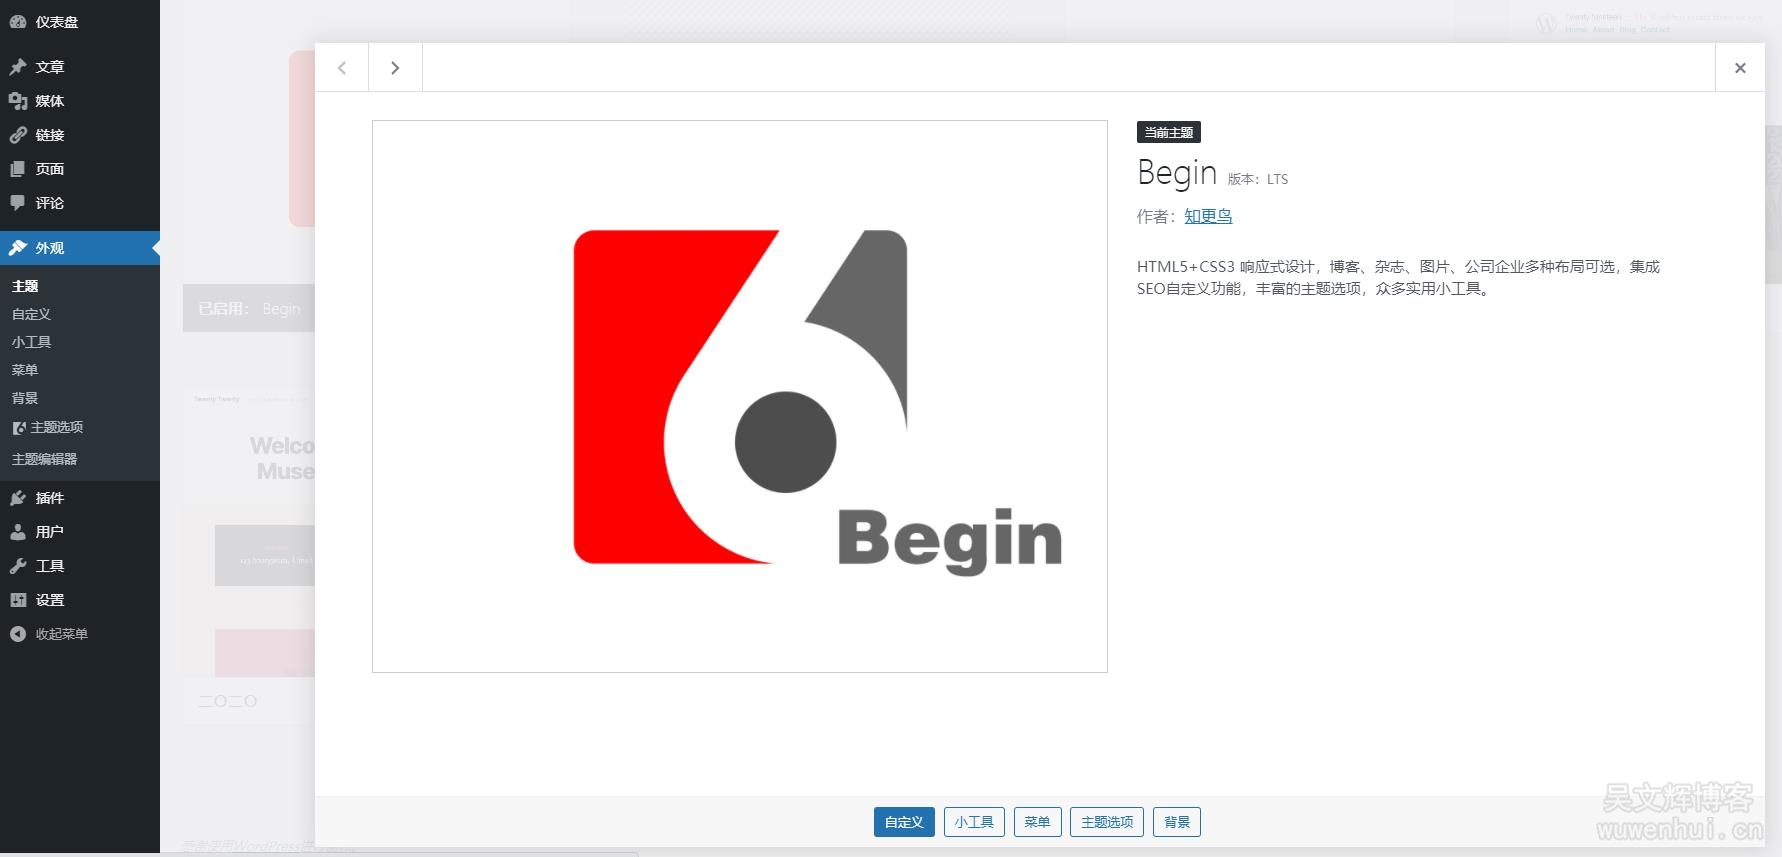Viewport: 1782px width, 857px height.
Task: Open Comments via the 评论 bubble icon
Action: click(x=18, y=203)
